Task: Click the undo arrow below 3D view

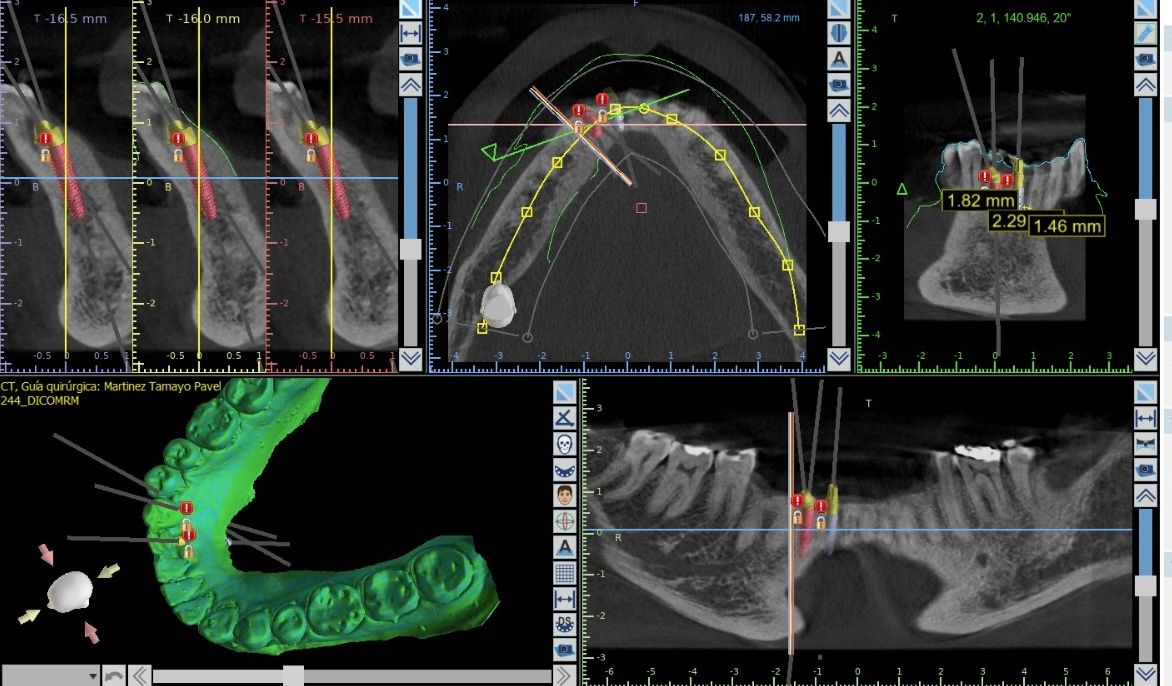Action: (x=115, y=676)
